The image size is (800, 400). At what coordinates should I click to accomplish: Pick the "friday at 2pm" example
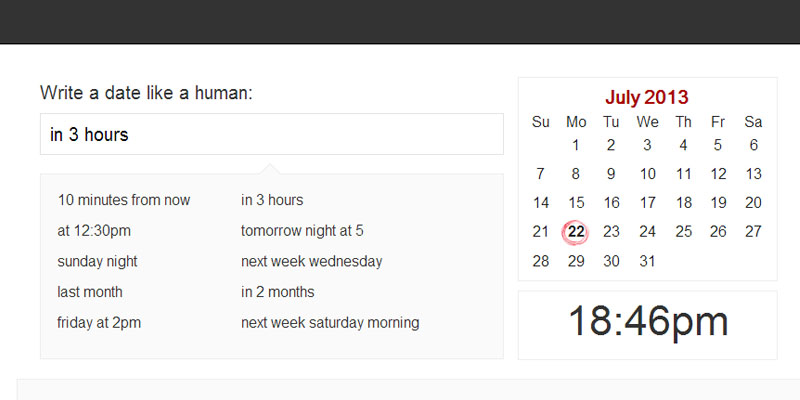coord(99,323)
